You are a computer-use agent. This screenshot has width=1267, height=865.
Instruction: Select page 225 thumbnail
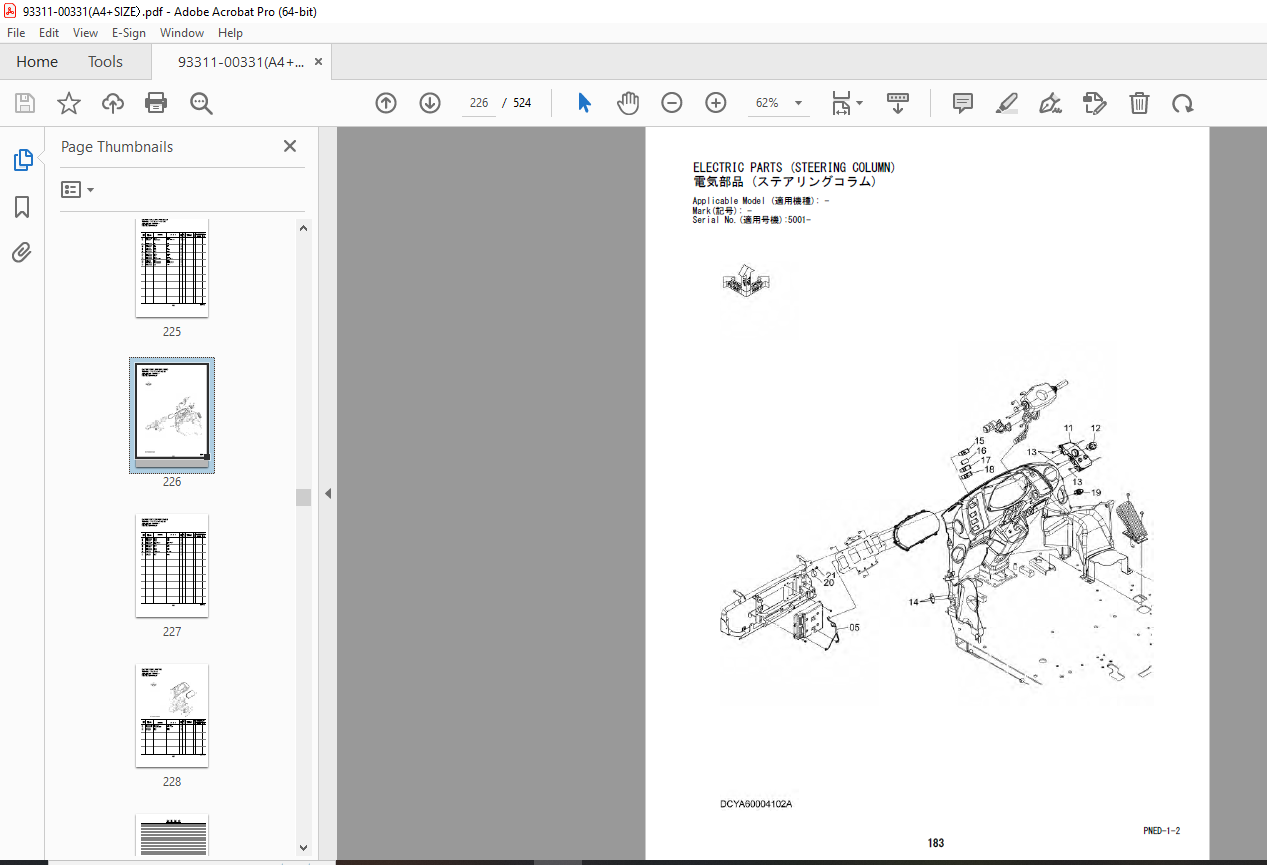[x=172, y=267]
